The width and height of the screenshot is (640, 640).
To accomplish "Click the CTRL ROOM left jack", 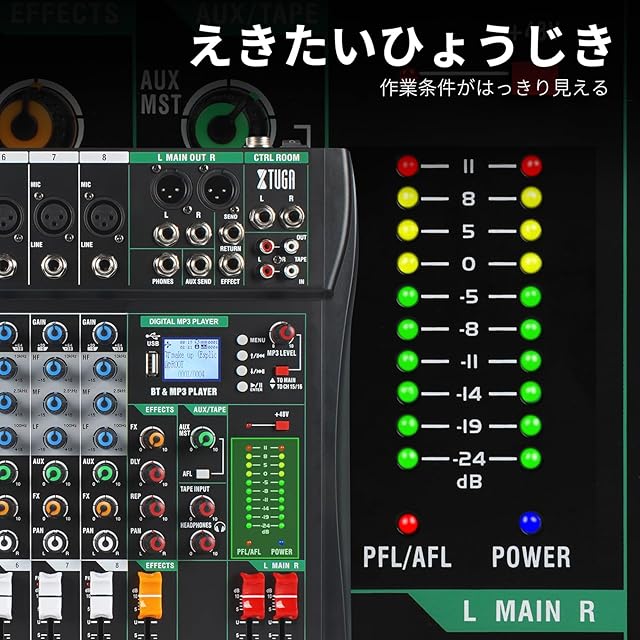I will (x=262, y=217).
